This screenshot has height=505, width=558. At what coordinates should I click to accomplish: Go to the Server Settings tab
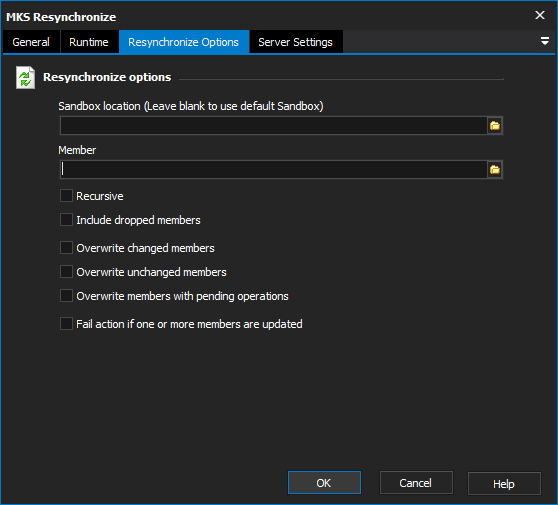[x=296, y=42]
